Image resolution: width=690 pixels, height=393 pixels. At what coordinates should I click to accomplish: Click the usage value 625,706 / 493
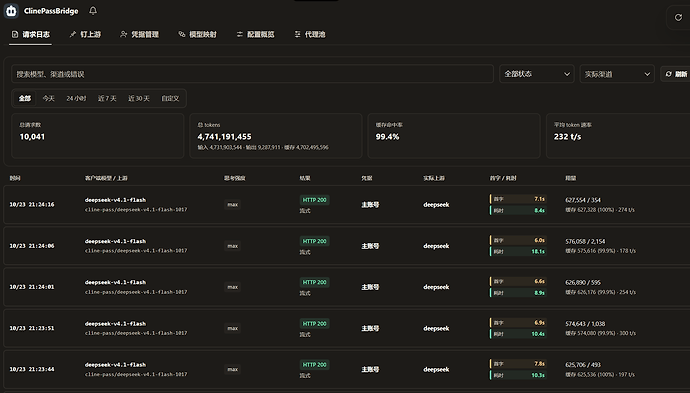pos(583,365)
